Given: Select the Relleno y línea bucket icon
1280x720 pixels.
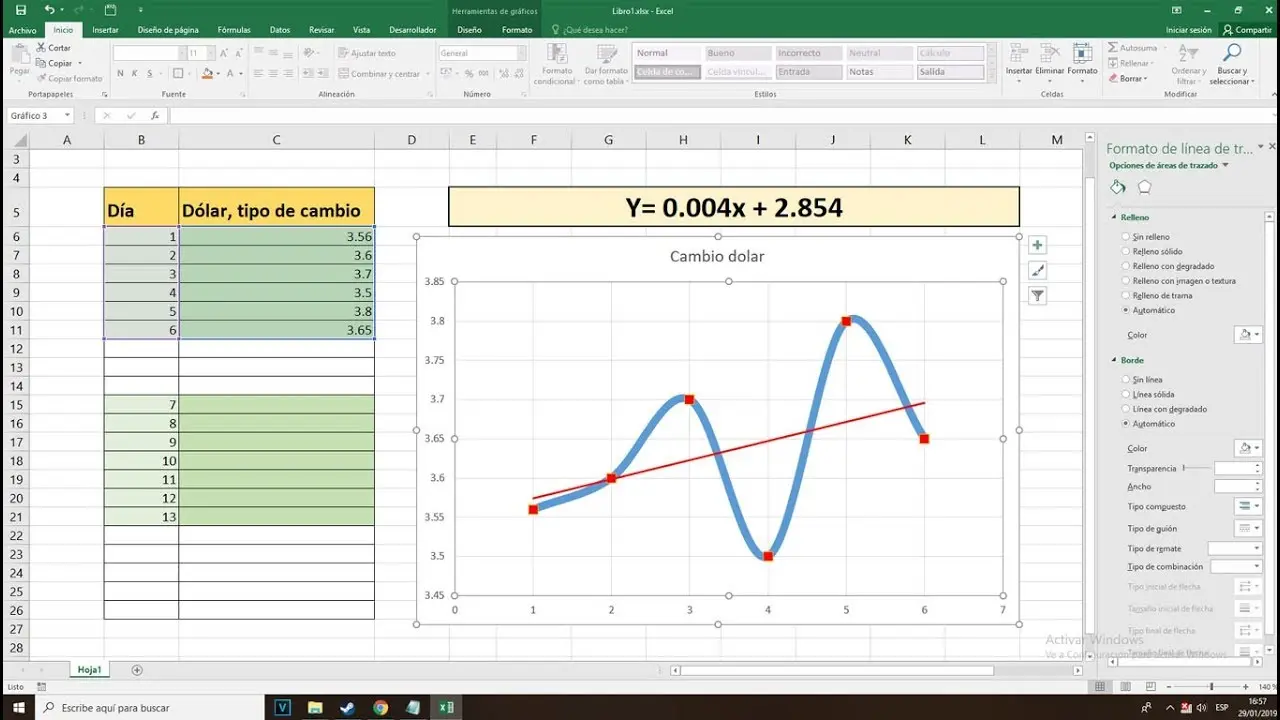Looking at the screenshot, I should [1117, 186].
